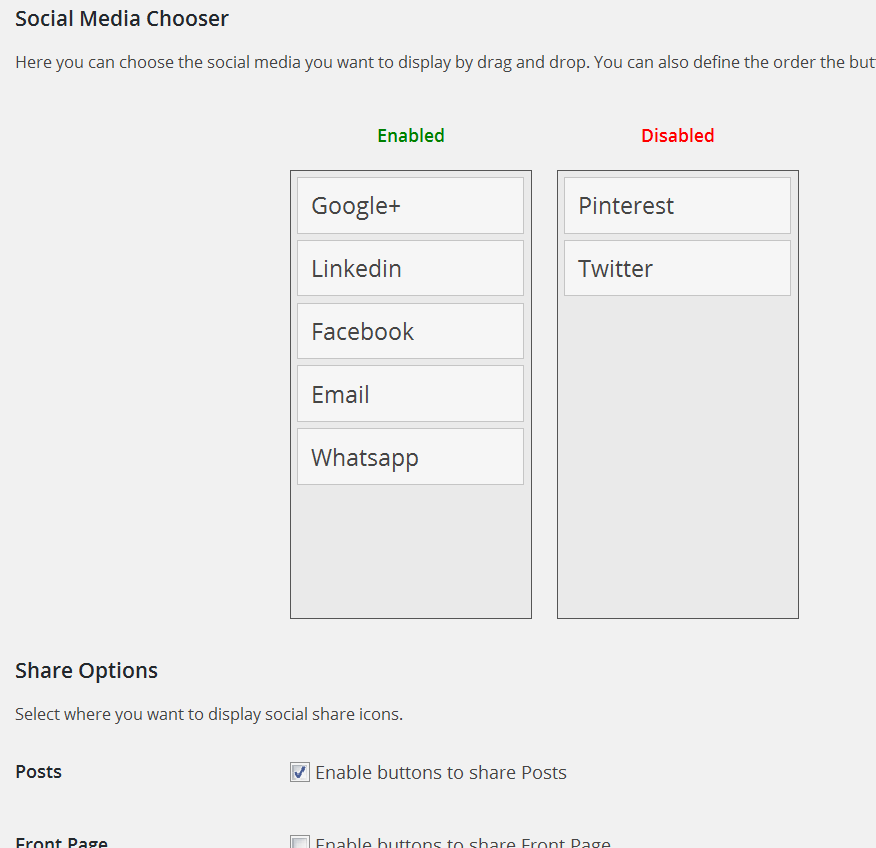This screenshot has height=848, width=876.
Task: Select the Email item in Enabled list
Action: click(x=410, y=394)
